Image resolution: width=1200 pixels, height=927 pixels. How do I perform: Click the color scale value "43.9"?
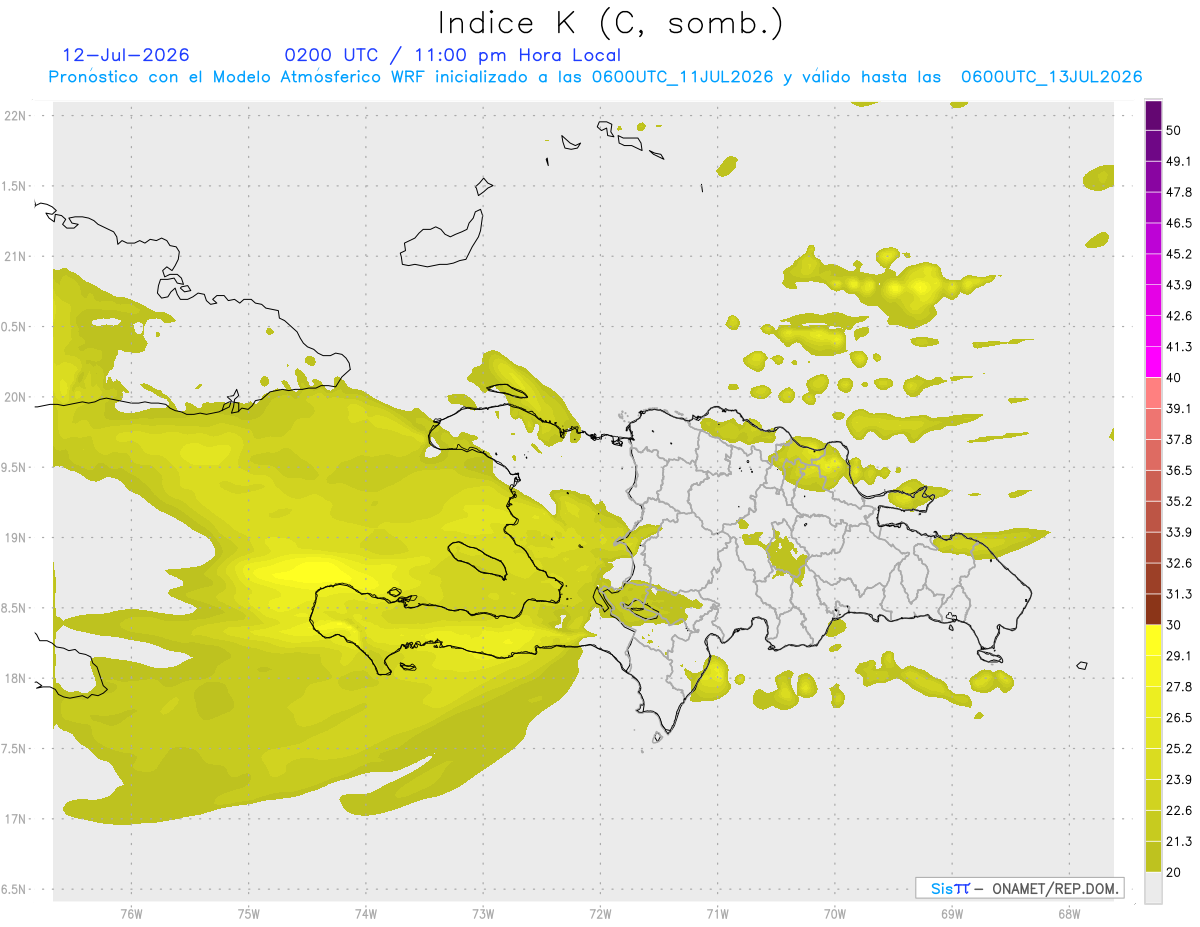tap(1179, 285)
